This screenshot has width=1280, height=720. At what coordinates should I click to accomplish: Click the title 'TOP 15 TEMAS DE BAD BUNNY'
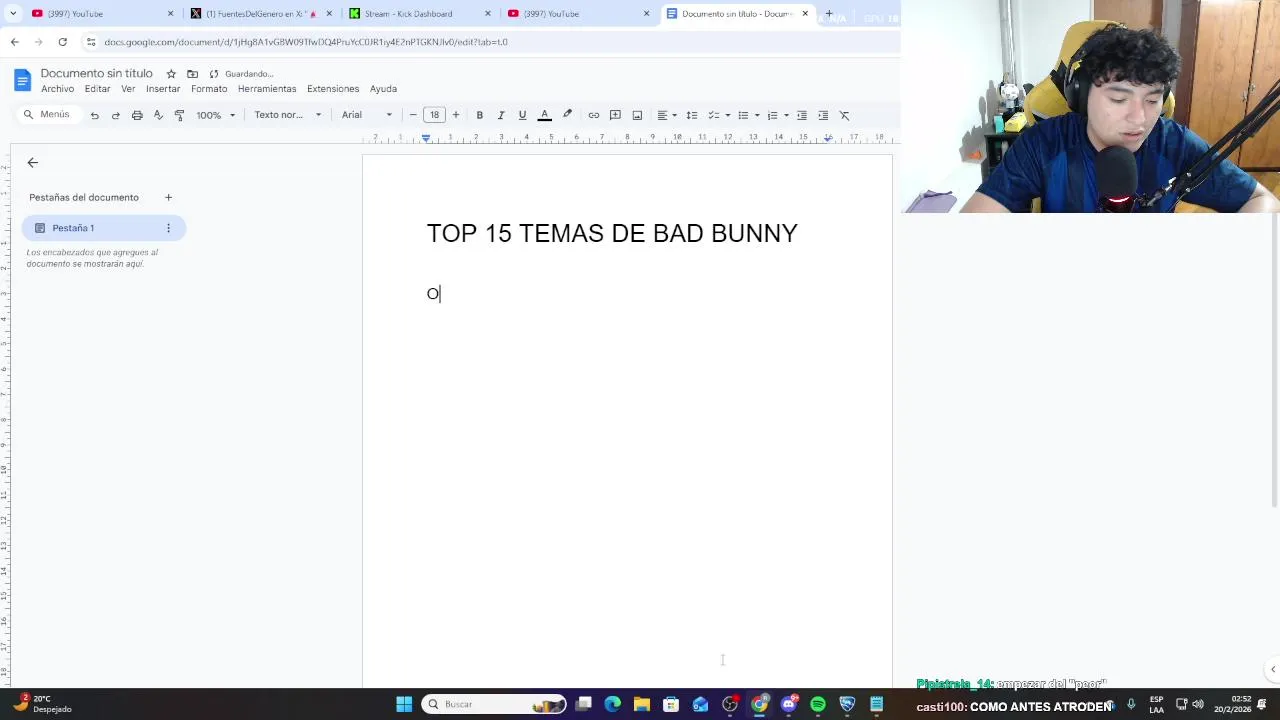(x=612, y=233)
